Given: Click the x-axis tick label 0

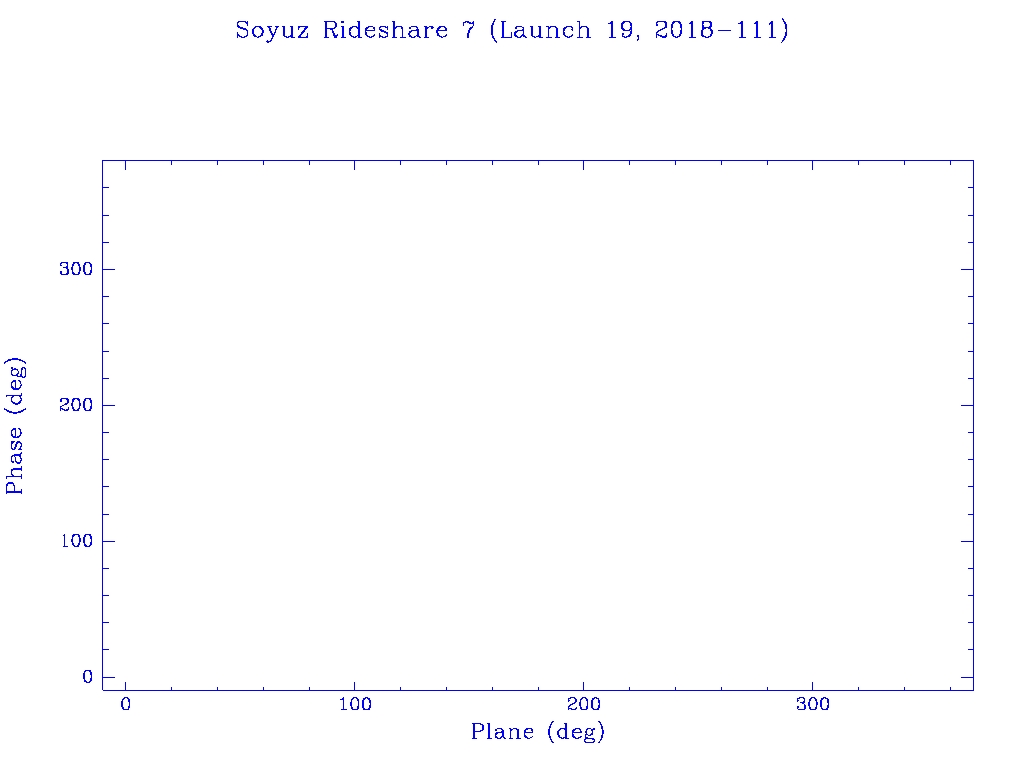Looking at the screenshot, I should pos(125,705).
